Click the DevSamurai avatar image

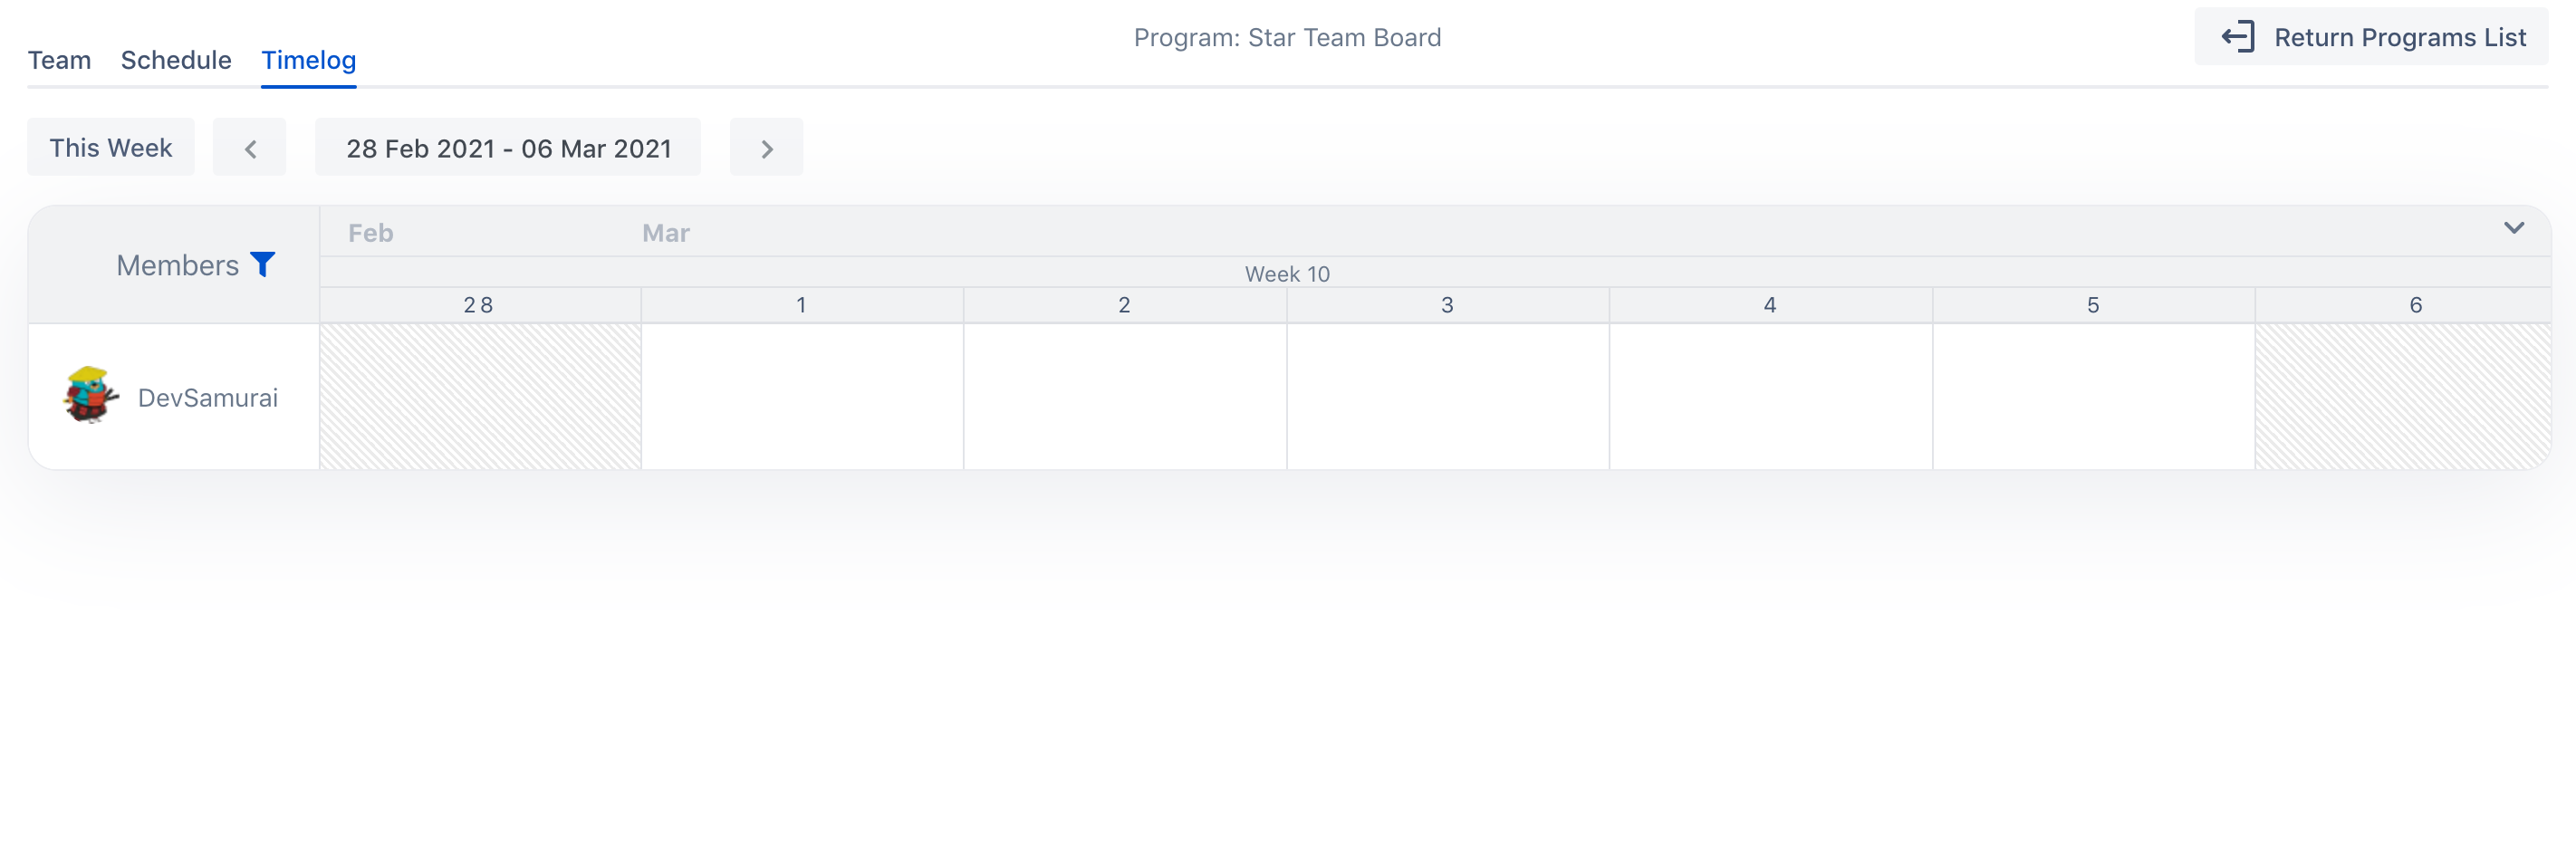[x=90, y=396]
